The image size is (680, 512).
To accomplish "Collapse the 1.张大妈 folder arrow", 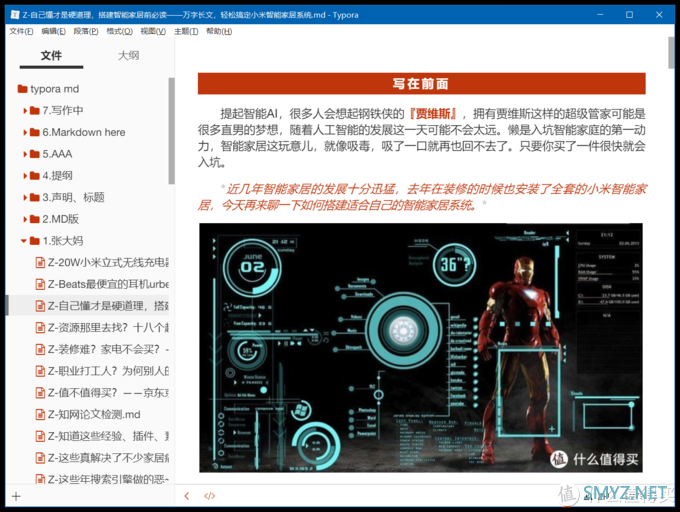I will (x=24, y=241).
